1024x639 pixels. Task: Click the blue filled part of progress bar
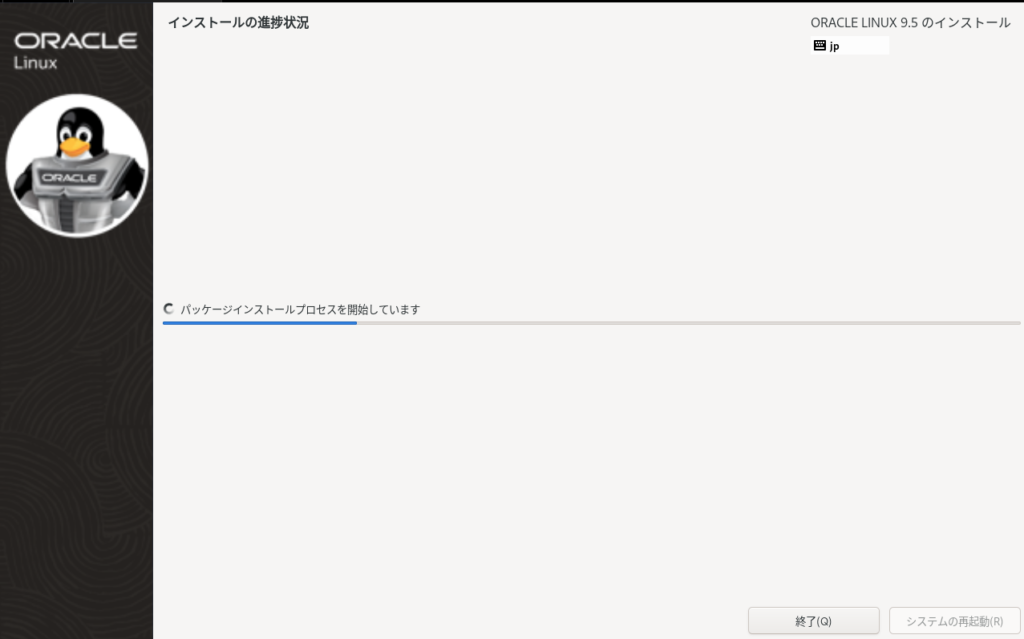[260, 323]
